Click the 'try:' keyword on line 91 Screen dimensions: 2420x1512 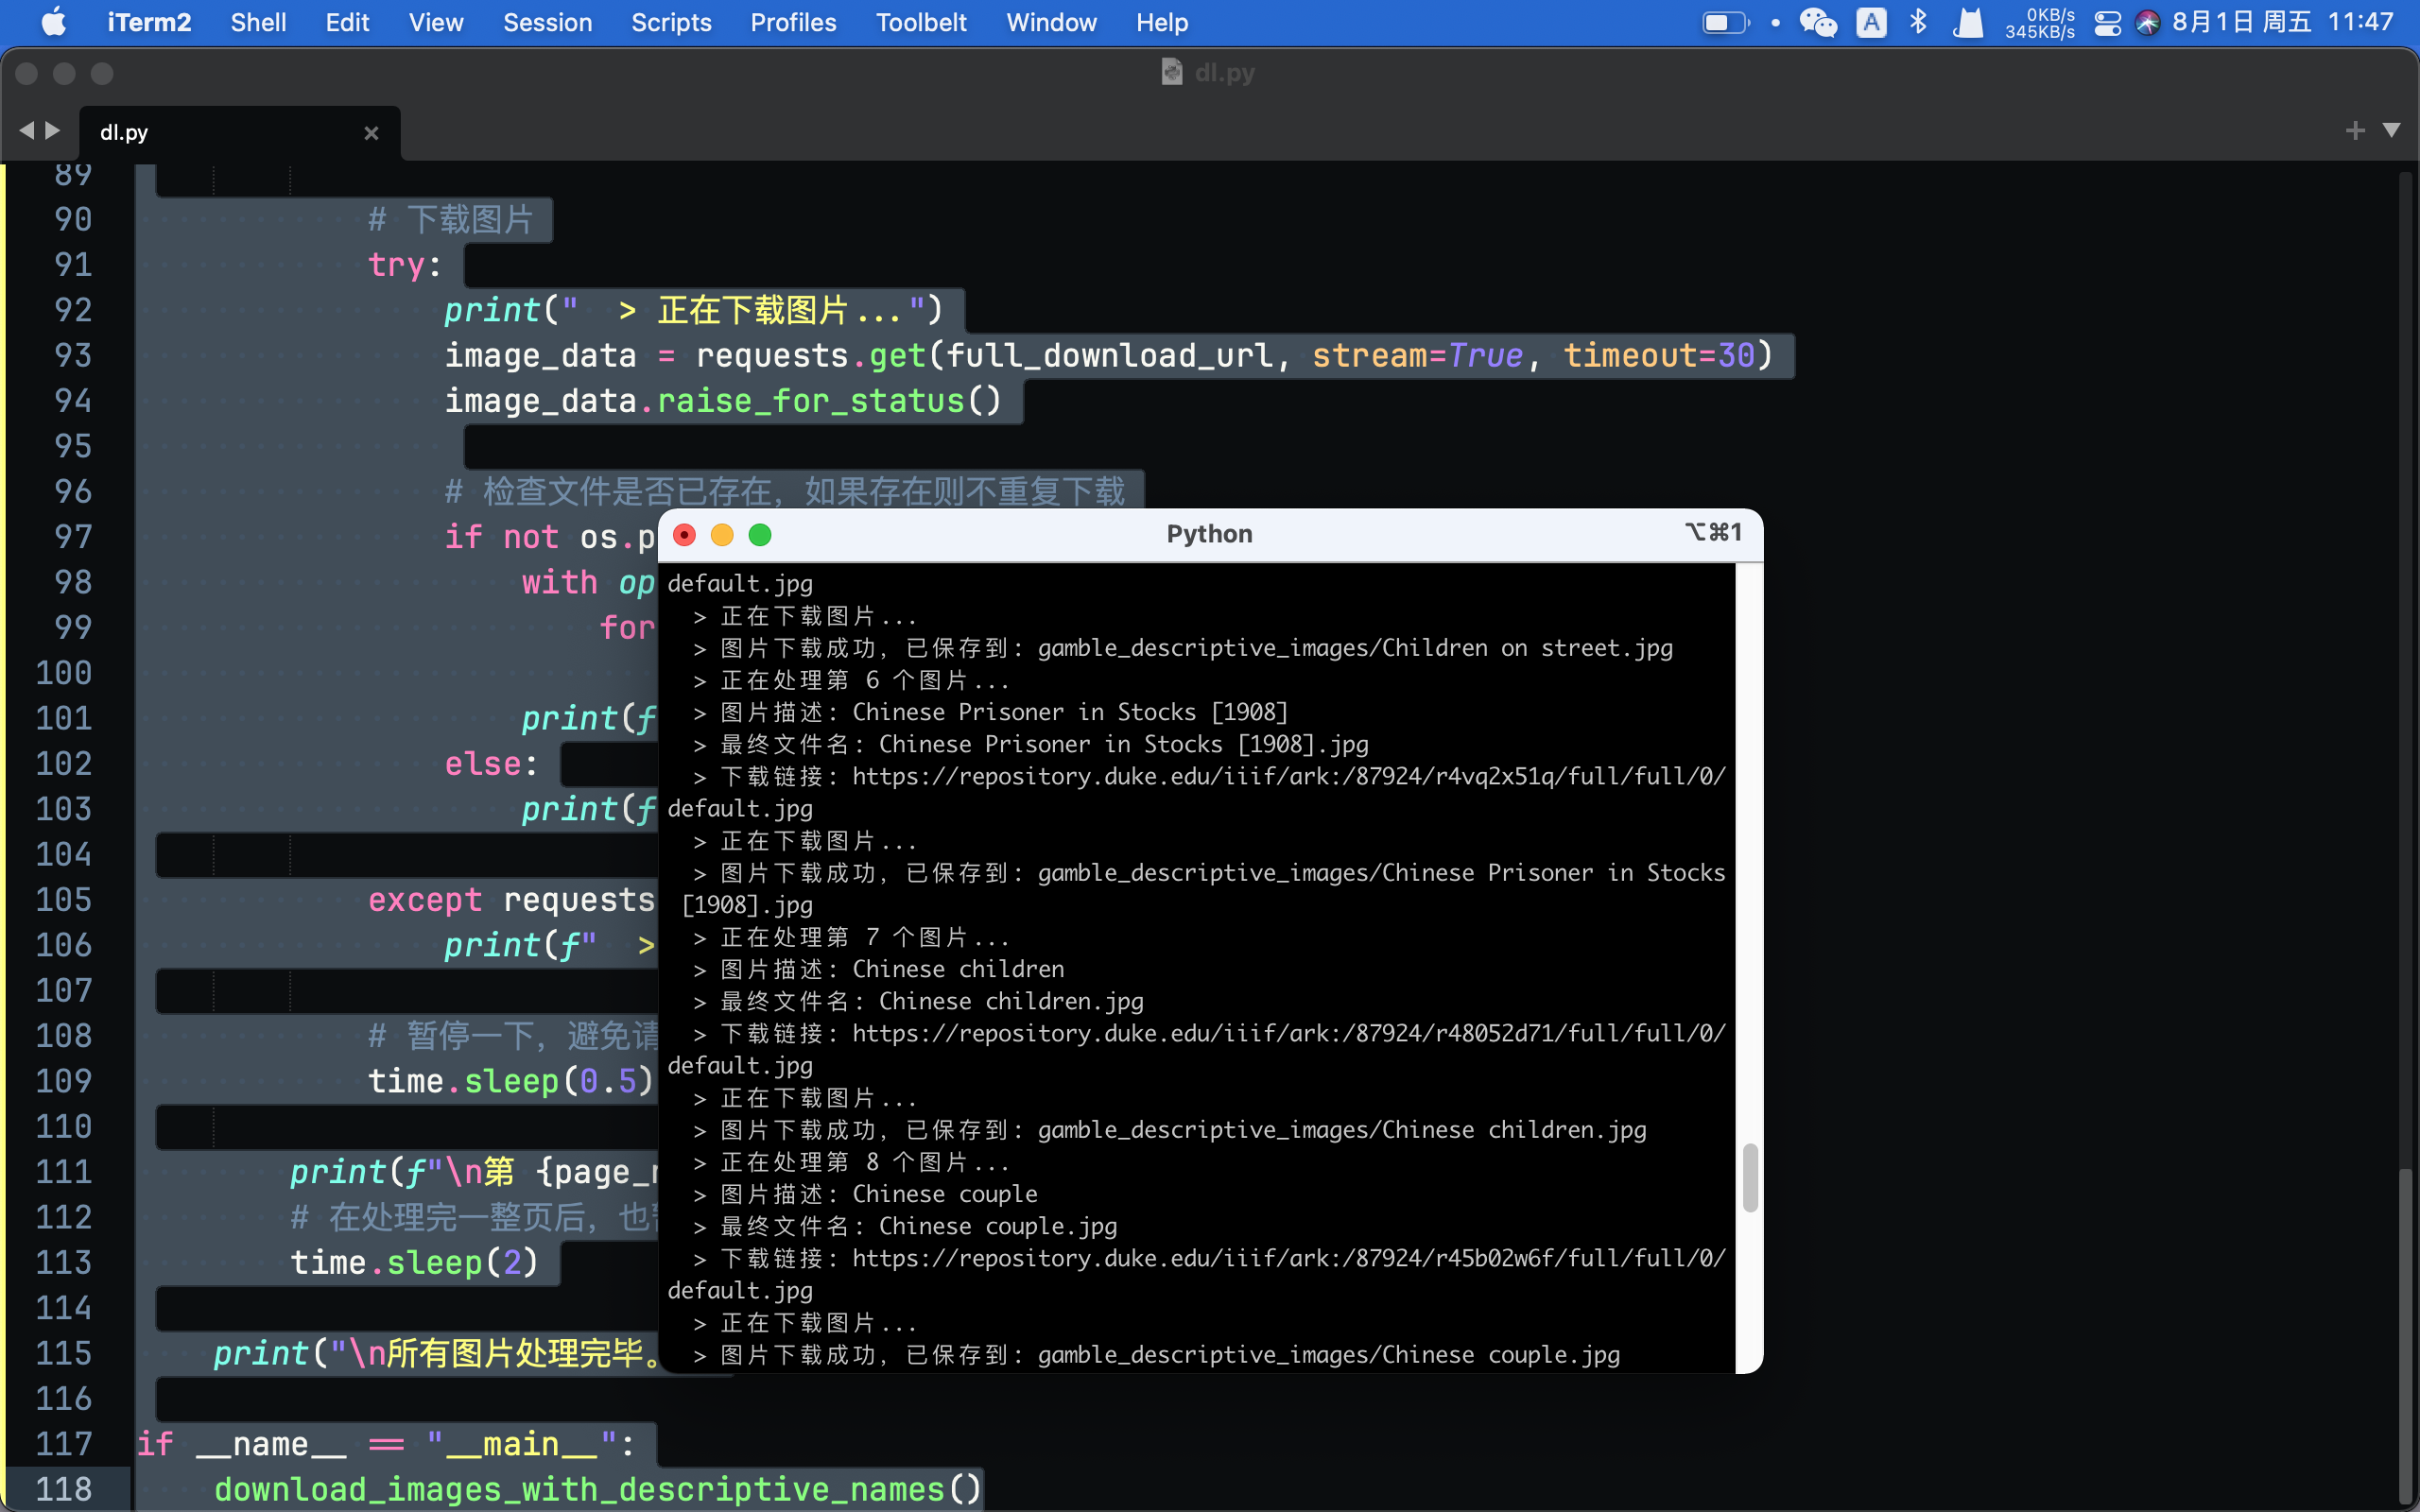click(404, 265)
